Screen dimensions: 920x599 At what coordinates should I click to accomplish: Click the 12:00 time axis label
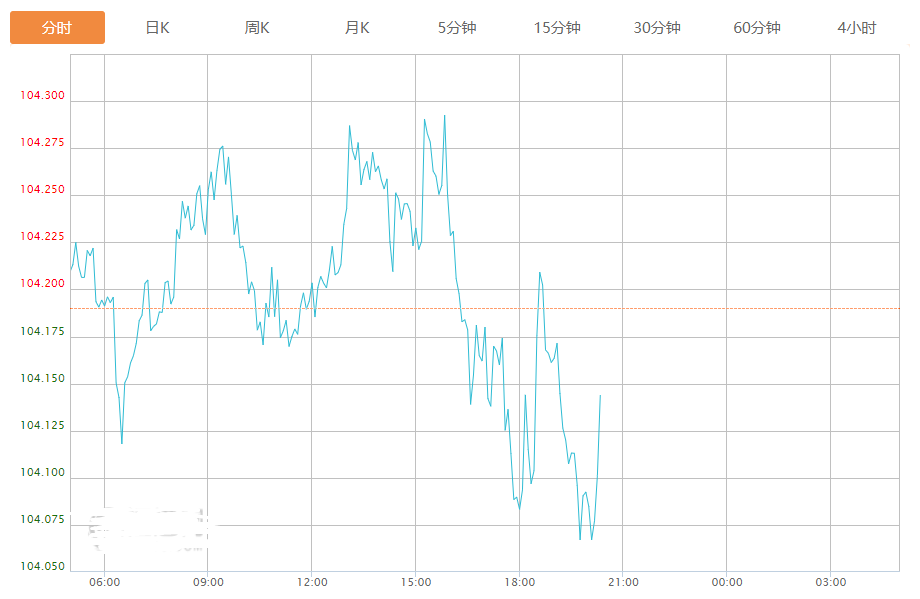[x=312, y=582]
